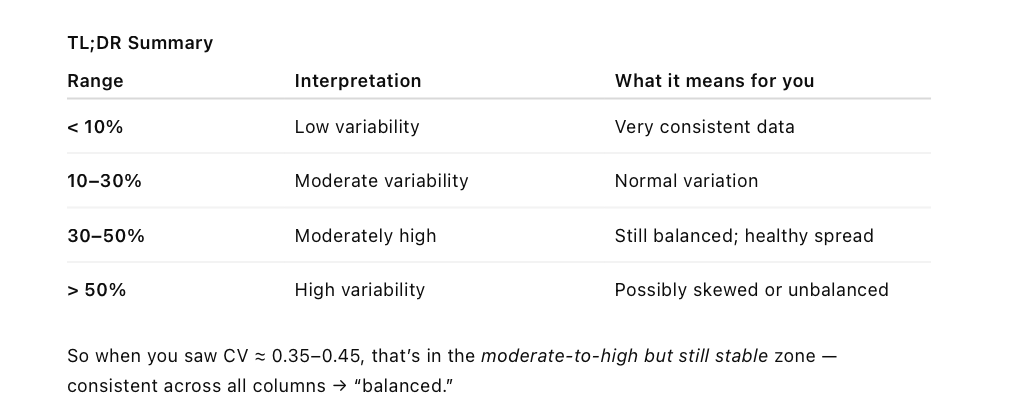The image size is (1020, 416).
Task: Click 'Possibly skewed or unbalanced' cell
Action: tap(751, 290)
